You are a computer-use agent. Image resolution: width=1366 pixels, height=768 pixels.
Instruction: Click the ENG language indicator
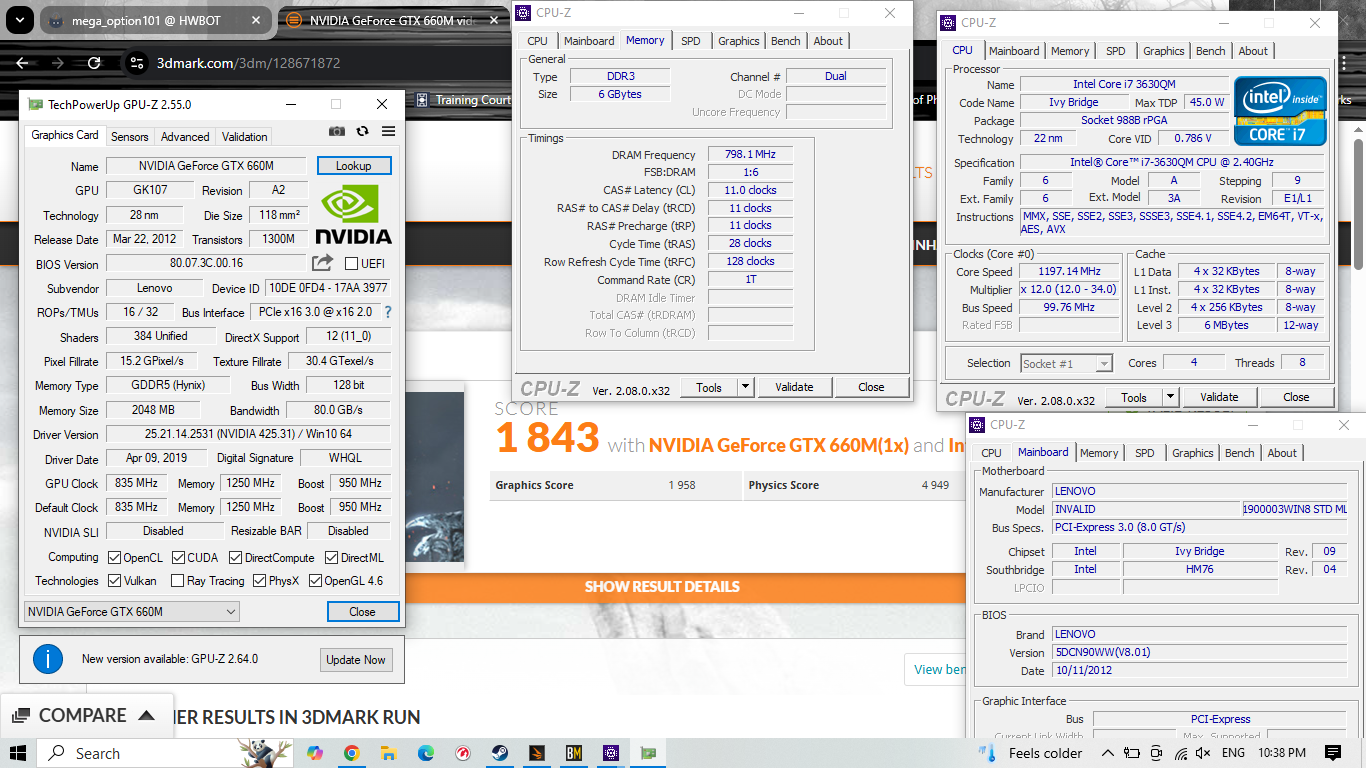coord(1233,753)
